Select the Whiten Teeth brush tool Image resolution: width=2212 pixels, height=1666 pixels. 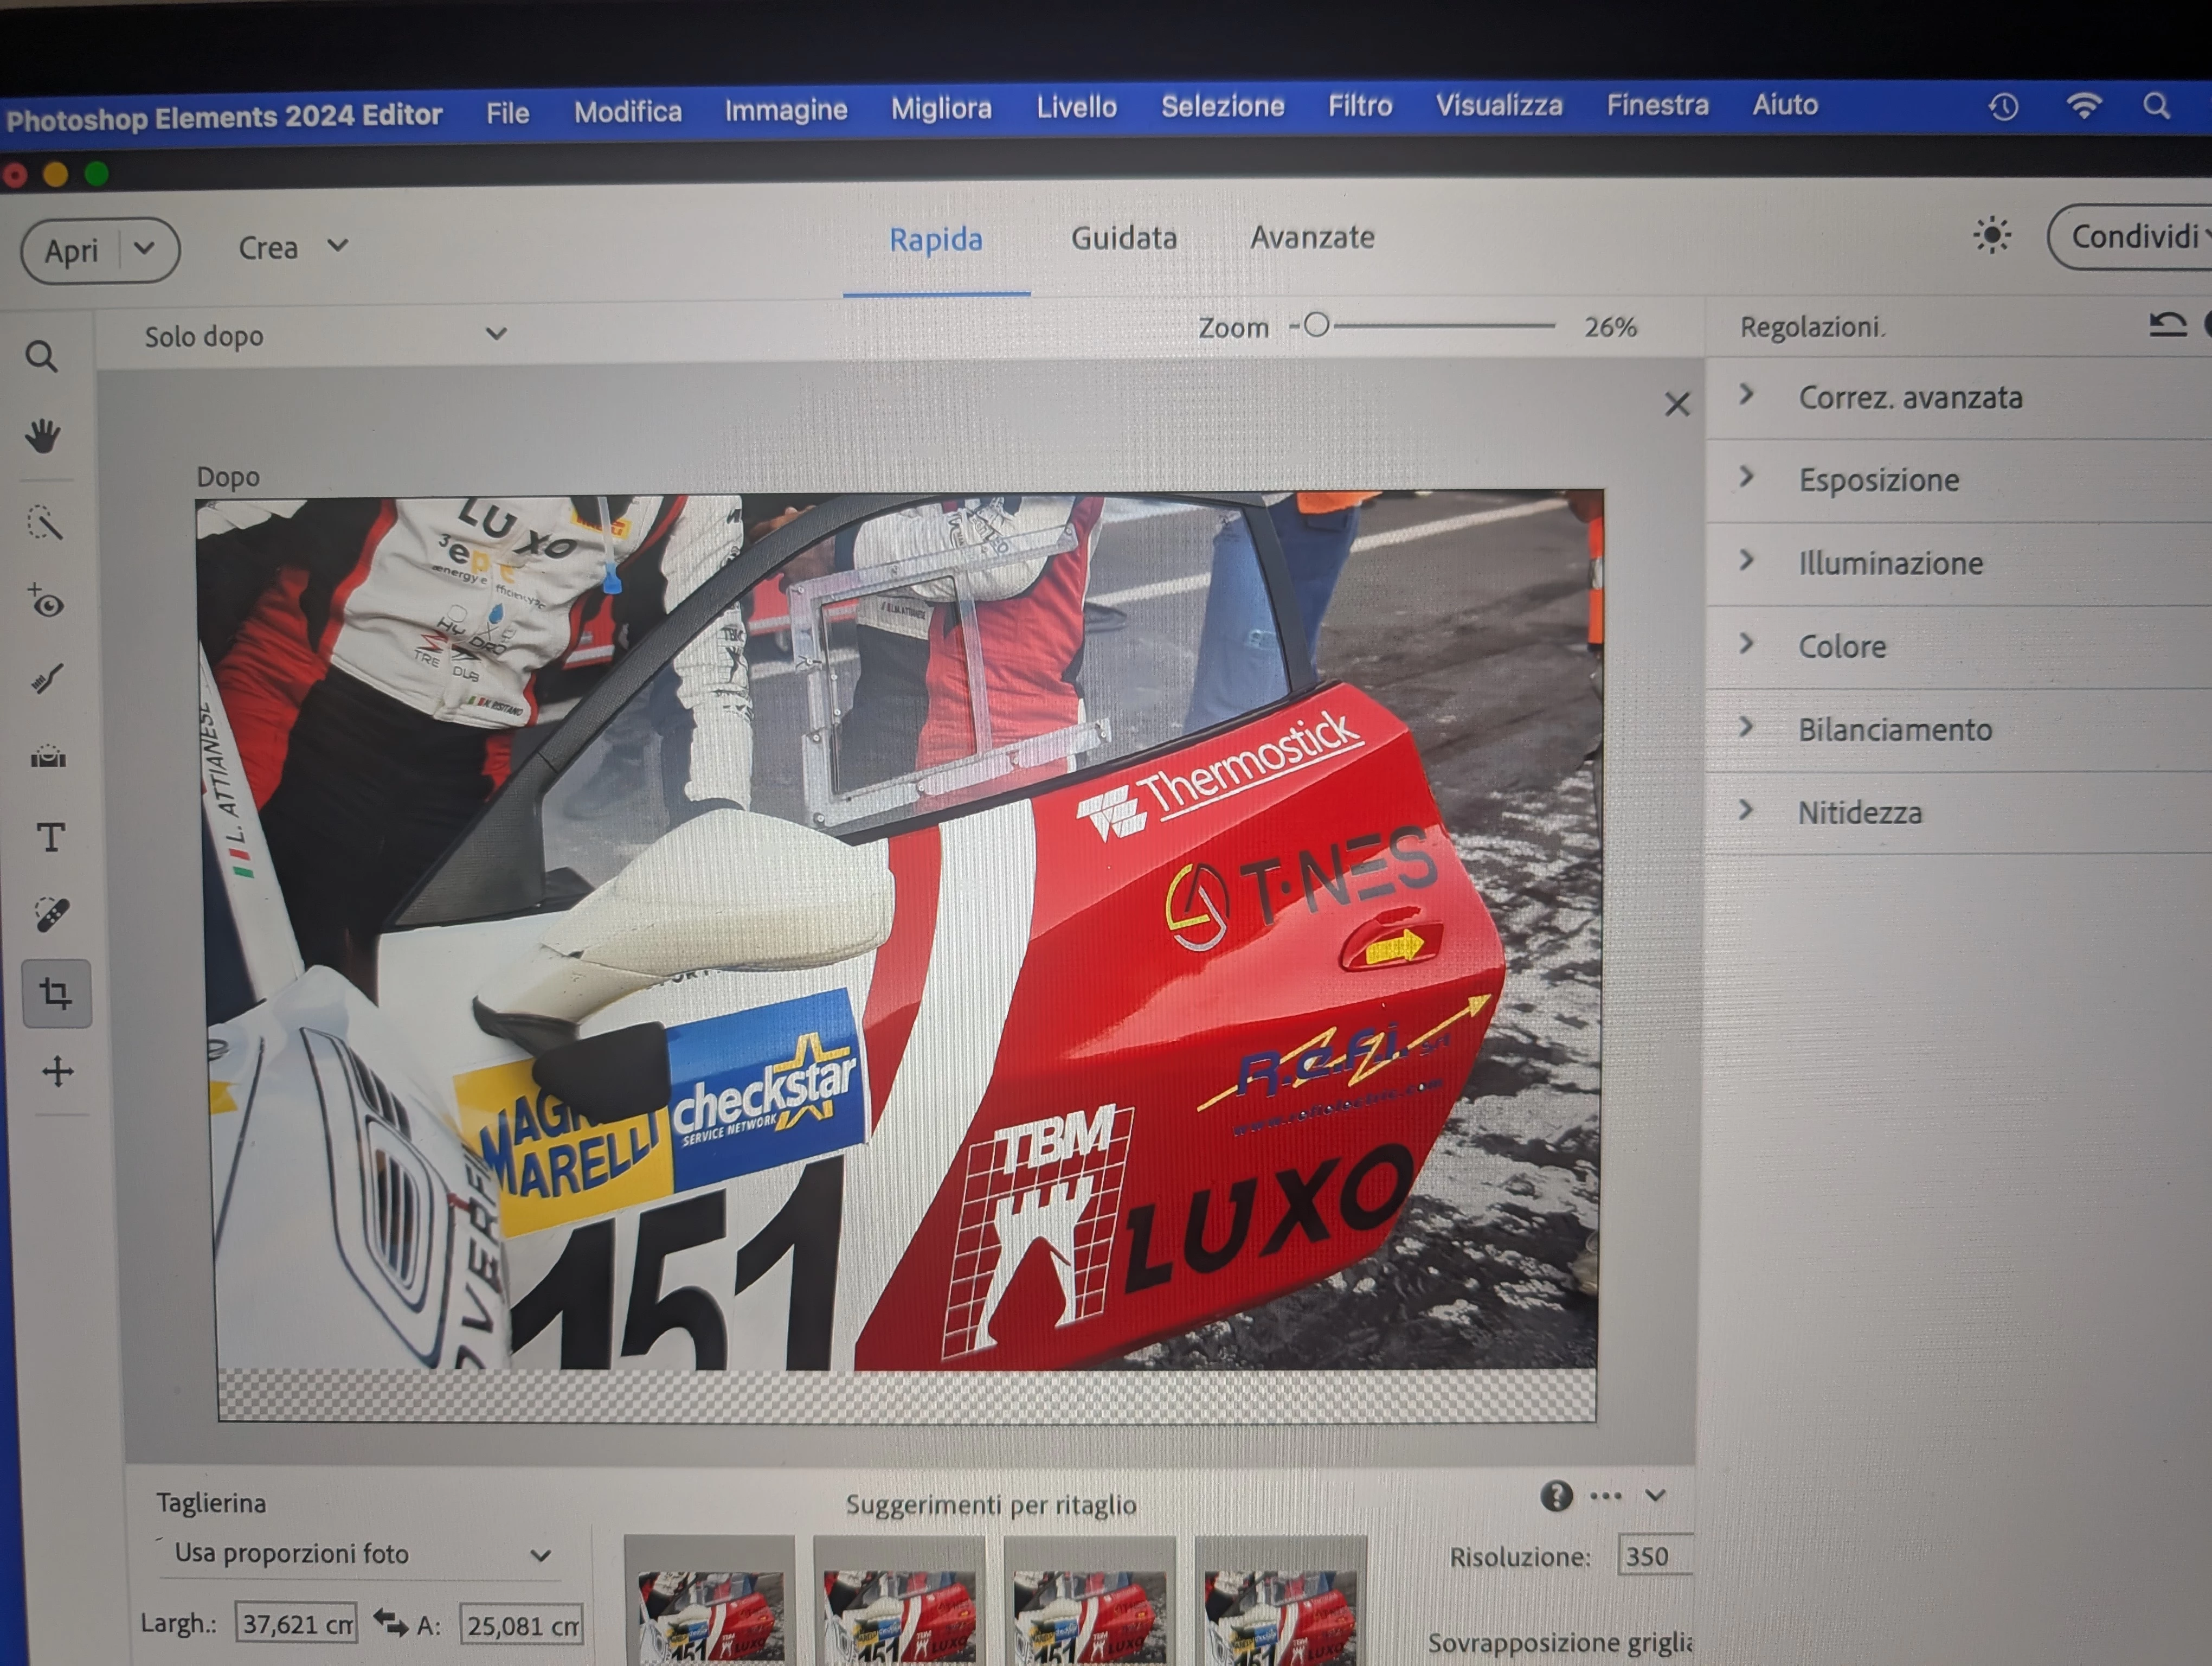pos(47,680)
